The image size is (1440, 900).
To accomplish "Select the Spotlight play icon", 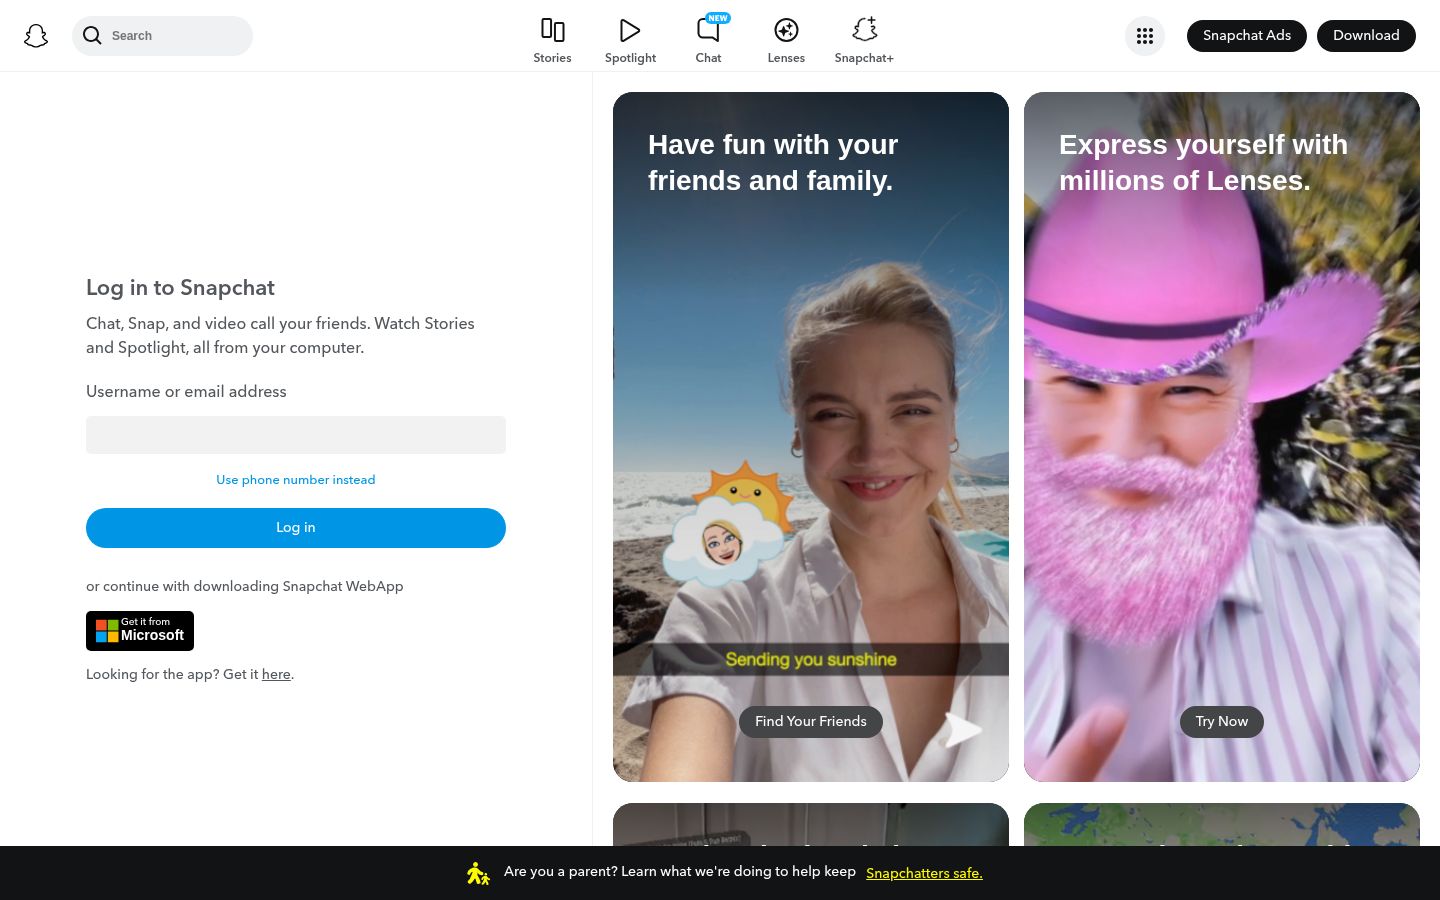I will (x=630, y=30).
